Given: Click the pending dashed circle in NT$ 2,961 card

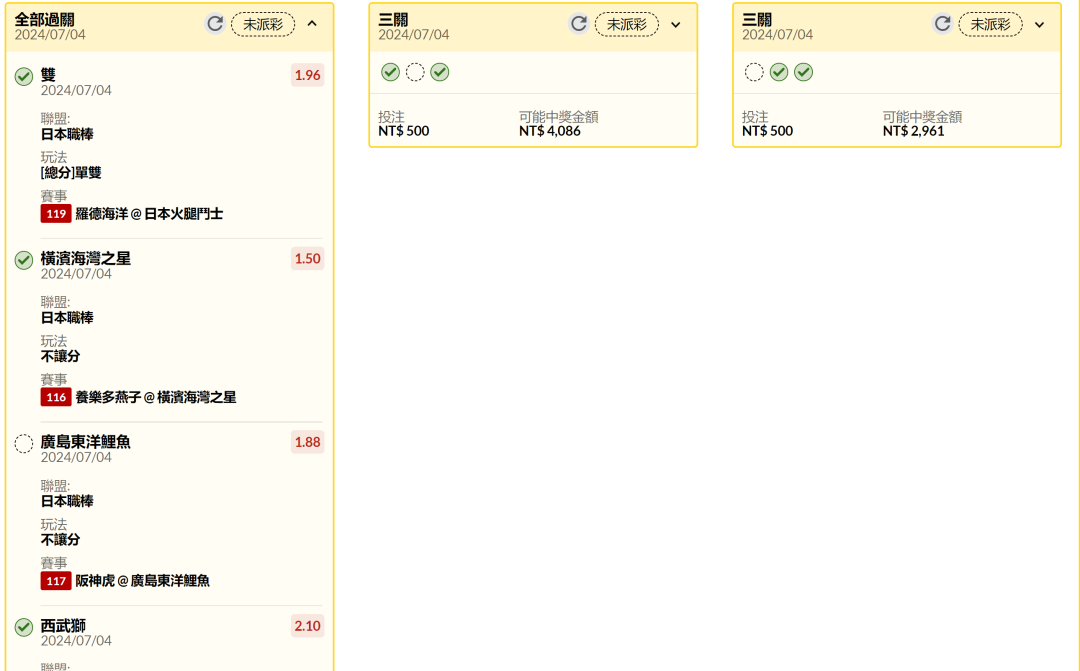Looking at the screenshot, I should [754, 72].
